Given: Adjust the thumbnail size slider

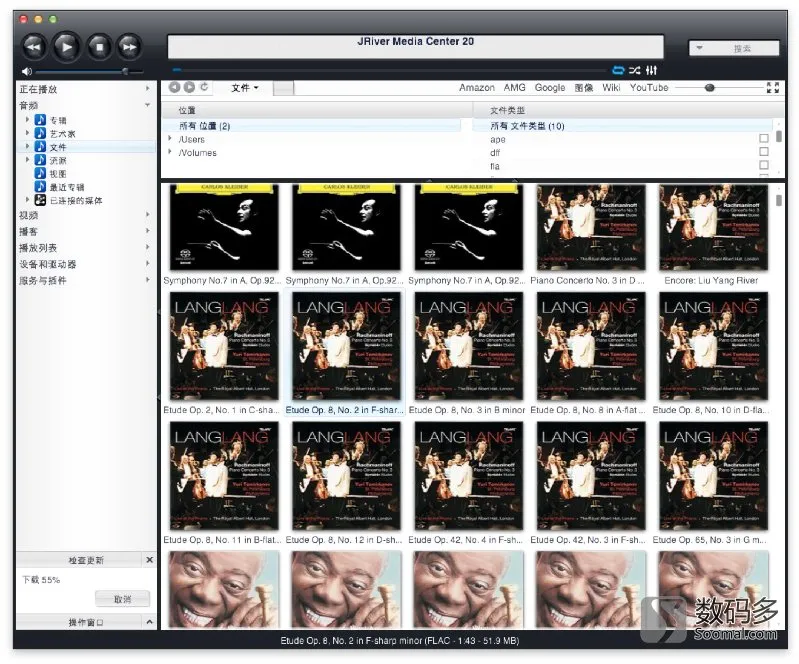Looking at the screenshot, I should click(709, 88).
